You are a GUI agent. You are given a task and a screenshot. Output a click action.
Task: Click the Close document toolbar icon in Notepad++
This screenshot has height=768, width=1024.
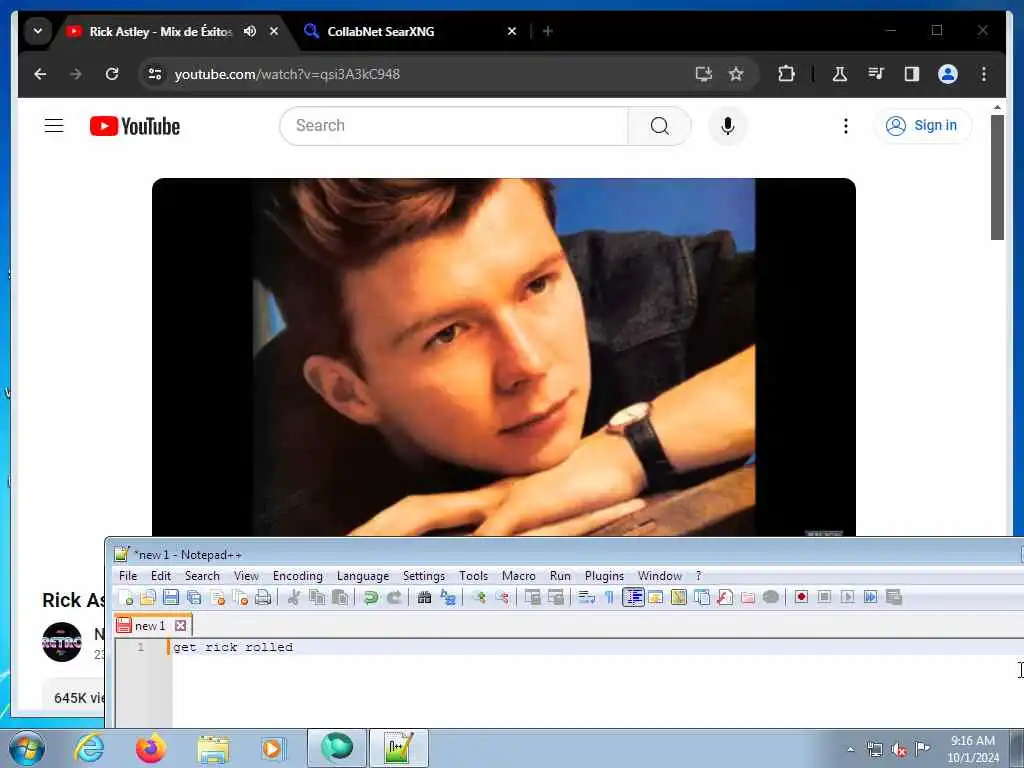click(217, 597)
